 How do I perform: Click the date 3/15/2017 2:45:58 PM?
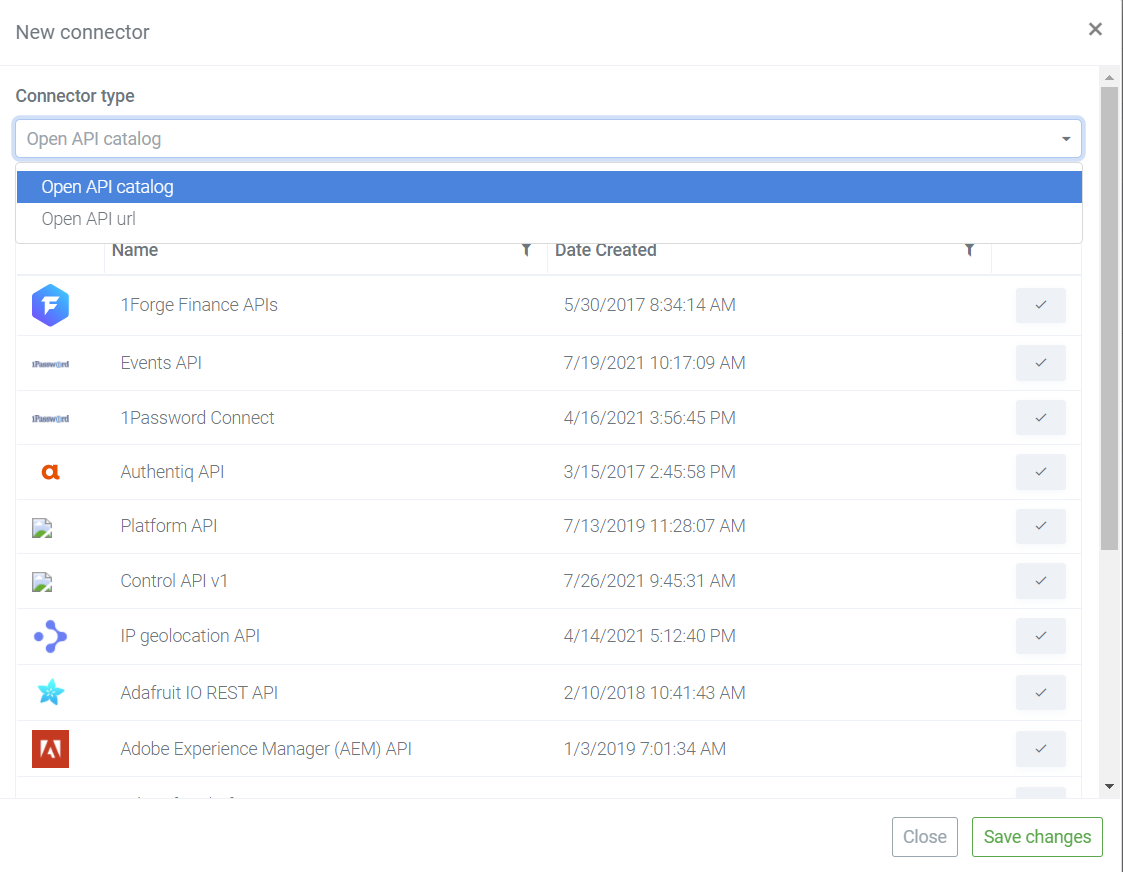tap(650, 472)
